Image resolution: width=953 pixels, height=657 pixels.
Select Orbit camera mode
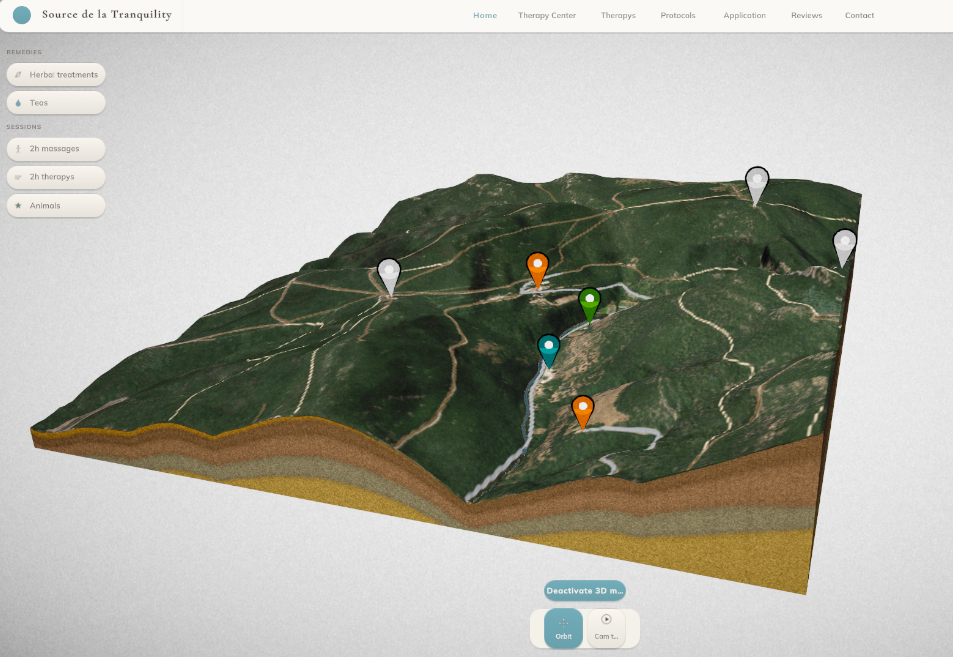tap(563, 628)
